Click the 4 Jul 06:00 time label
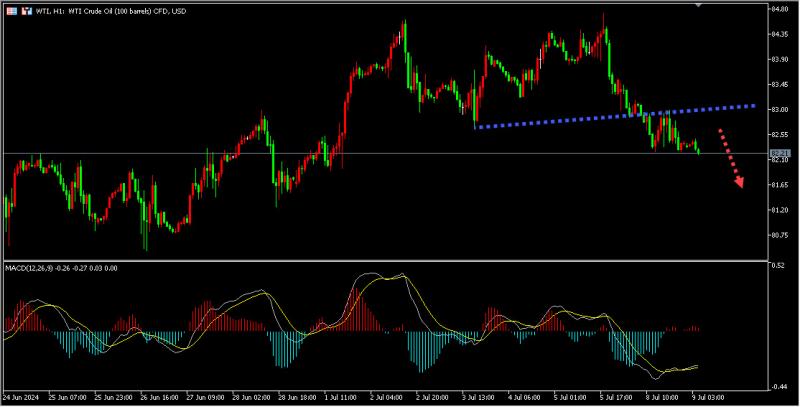The height and width of the screenshot is (407, 800). (x=524, y=397)
